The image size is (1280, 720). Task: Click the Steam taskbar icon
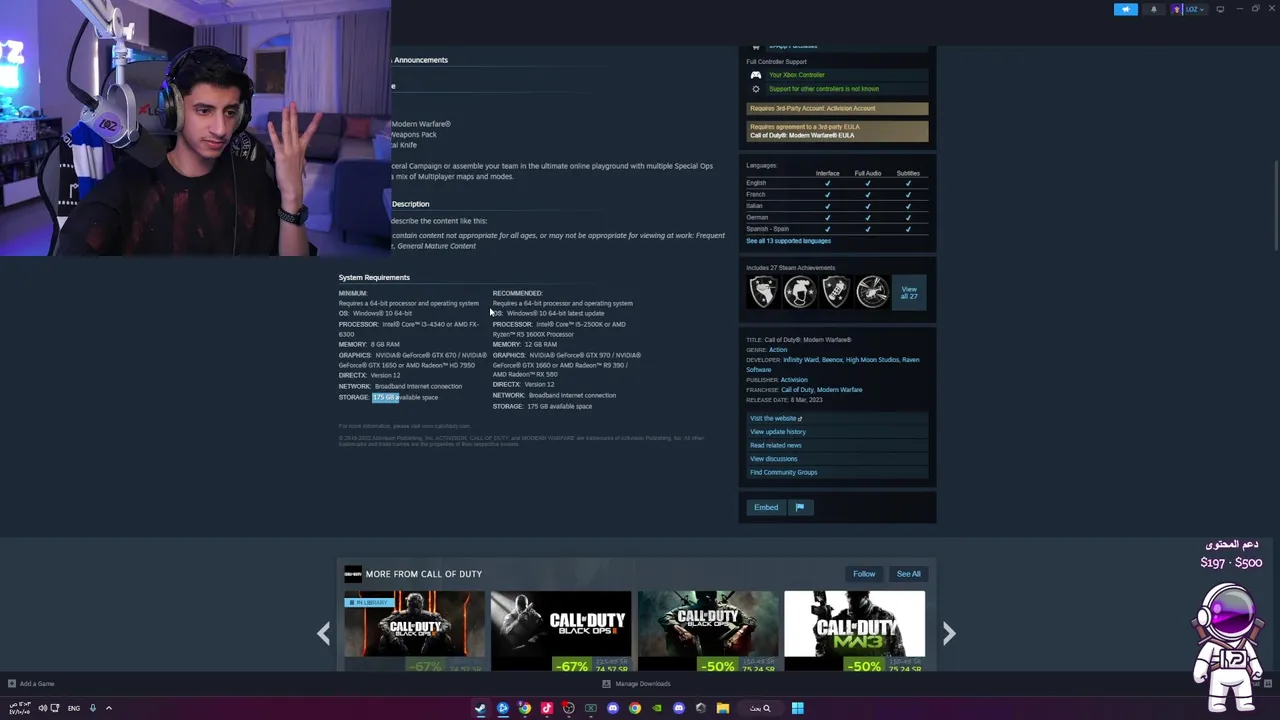click(x=481, y=708)
